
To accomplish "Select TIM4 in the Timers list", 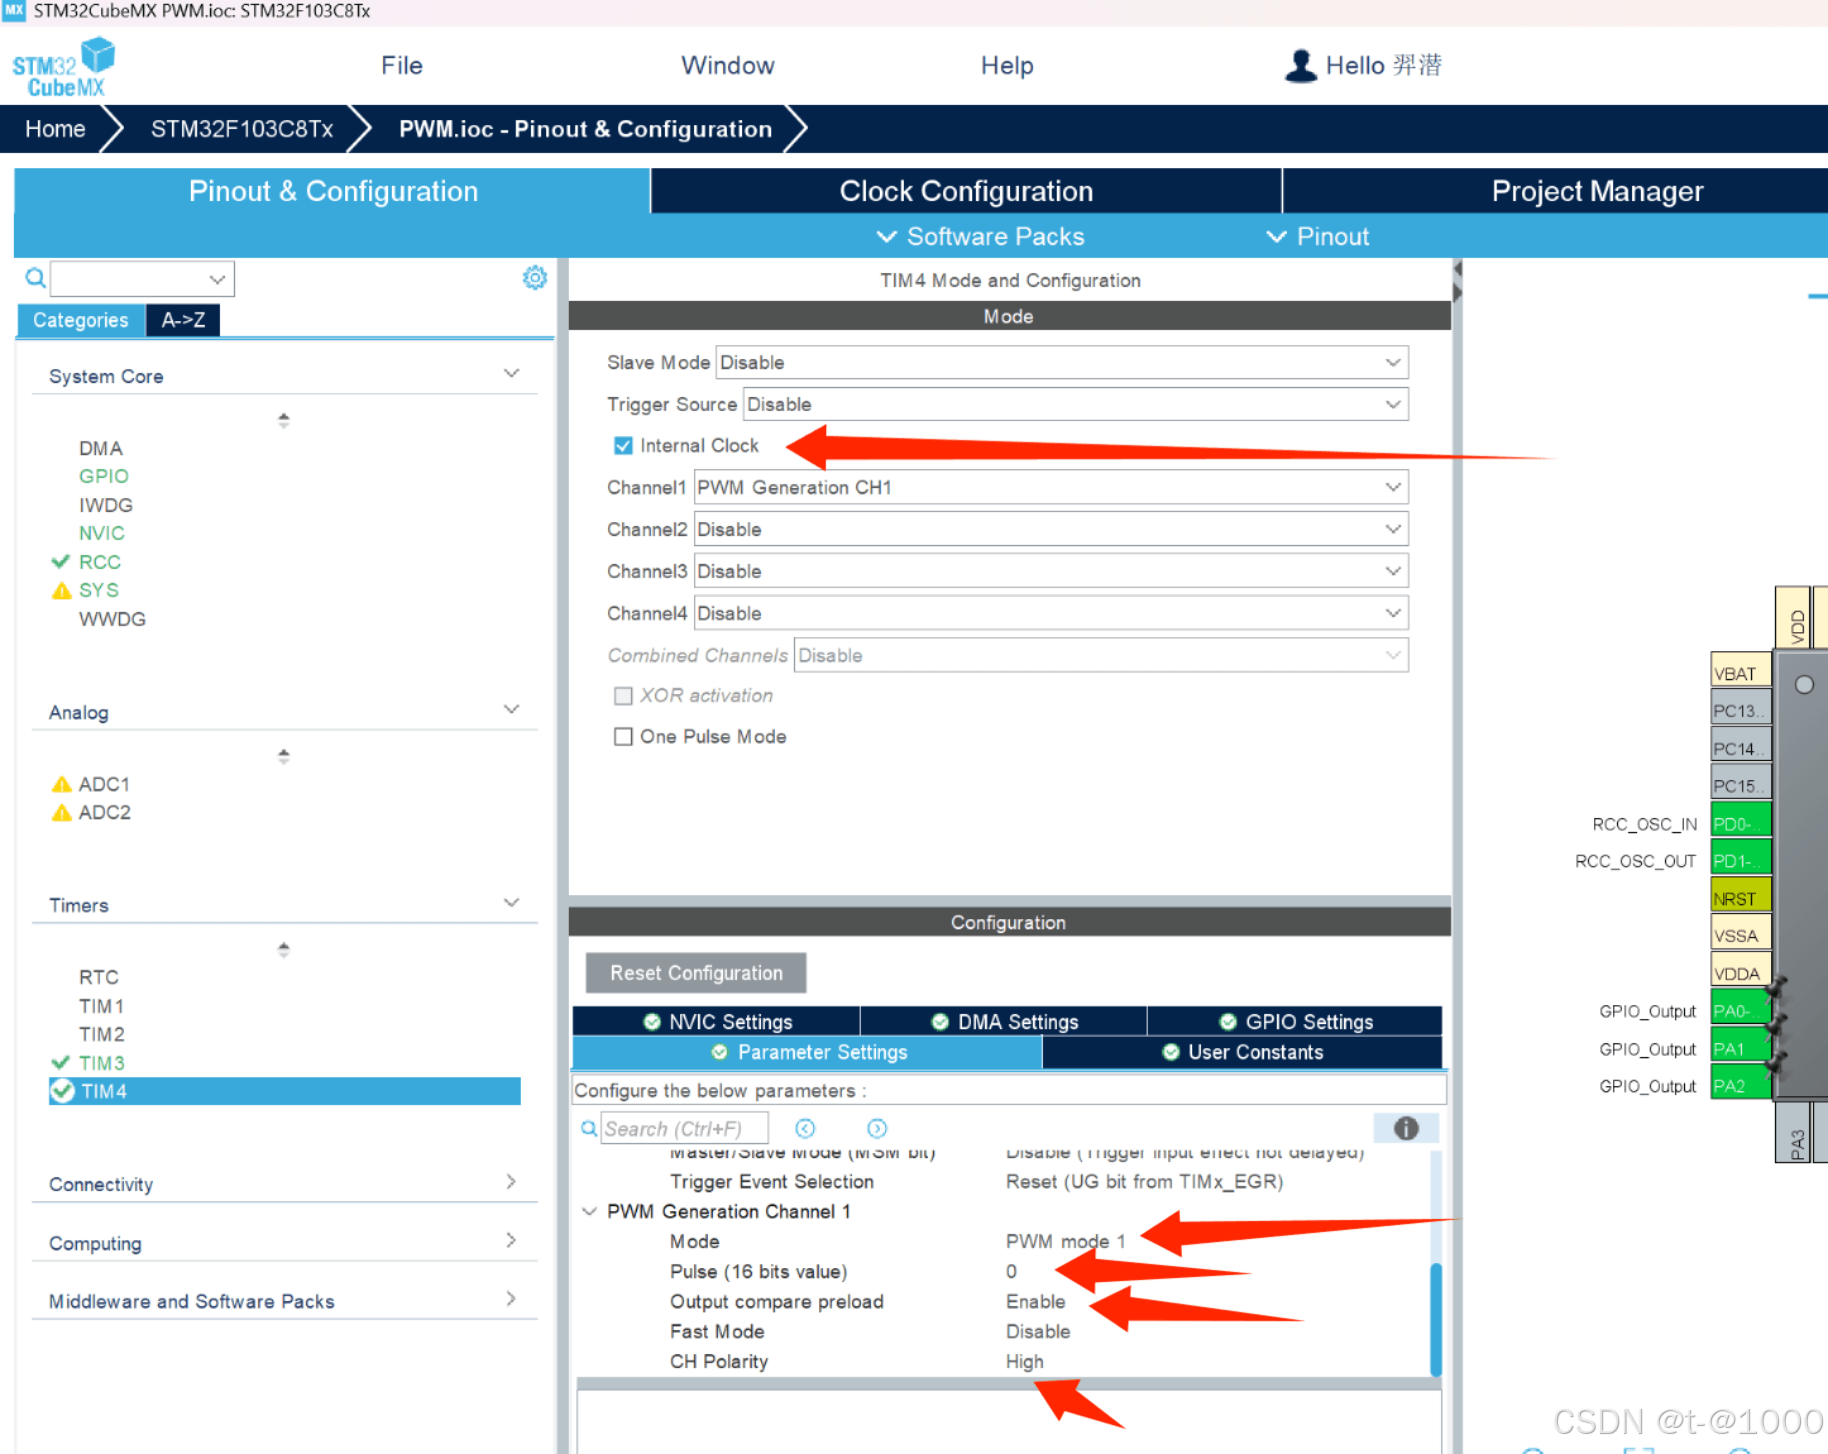I will click(285, 1090).
